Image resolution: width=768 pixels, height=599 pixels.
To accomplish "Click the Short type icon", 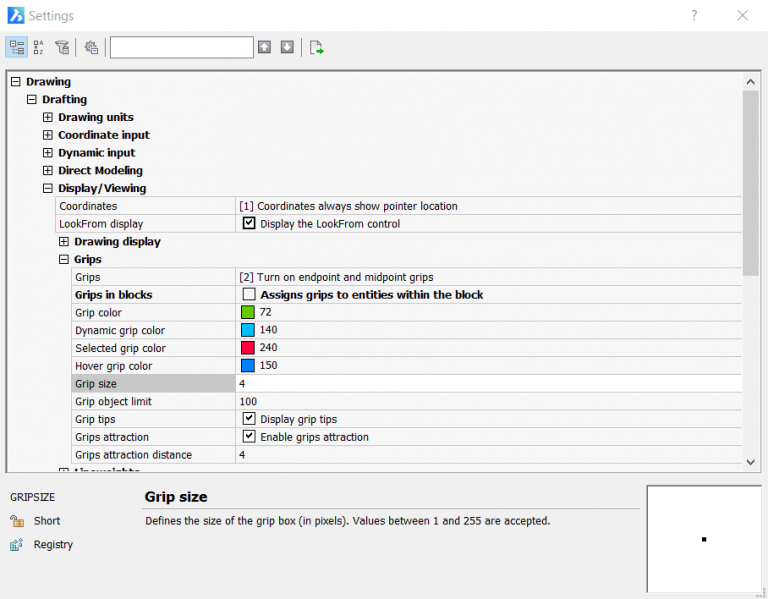I will [x=17, y=521].
